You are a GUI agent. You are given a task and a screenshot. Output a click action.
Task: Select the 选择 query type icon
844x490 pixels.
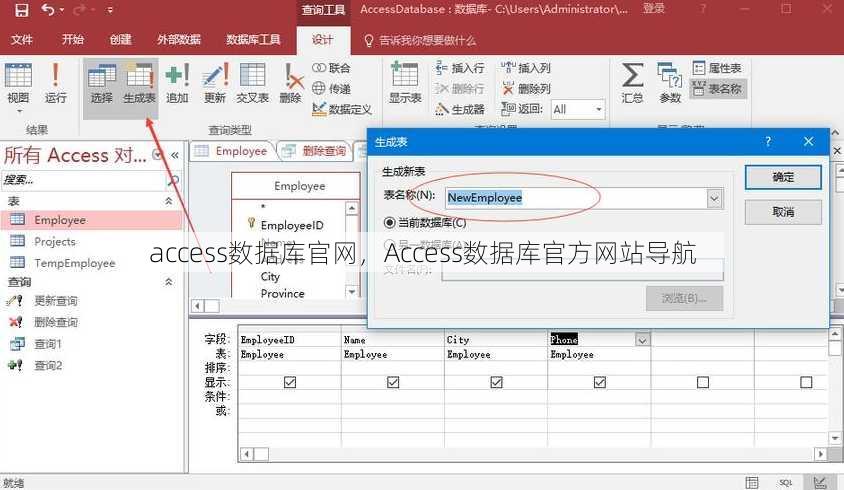[102, 82]
